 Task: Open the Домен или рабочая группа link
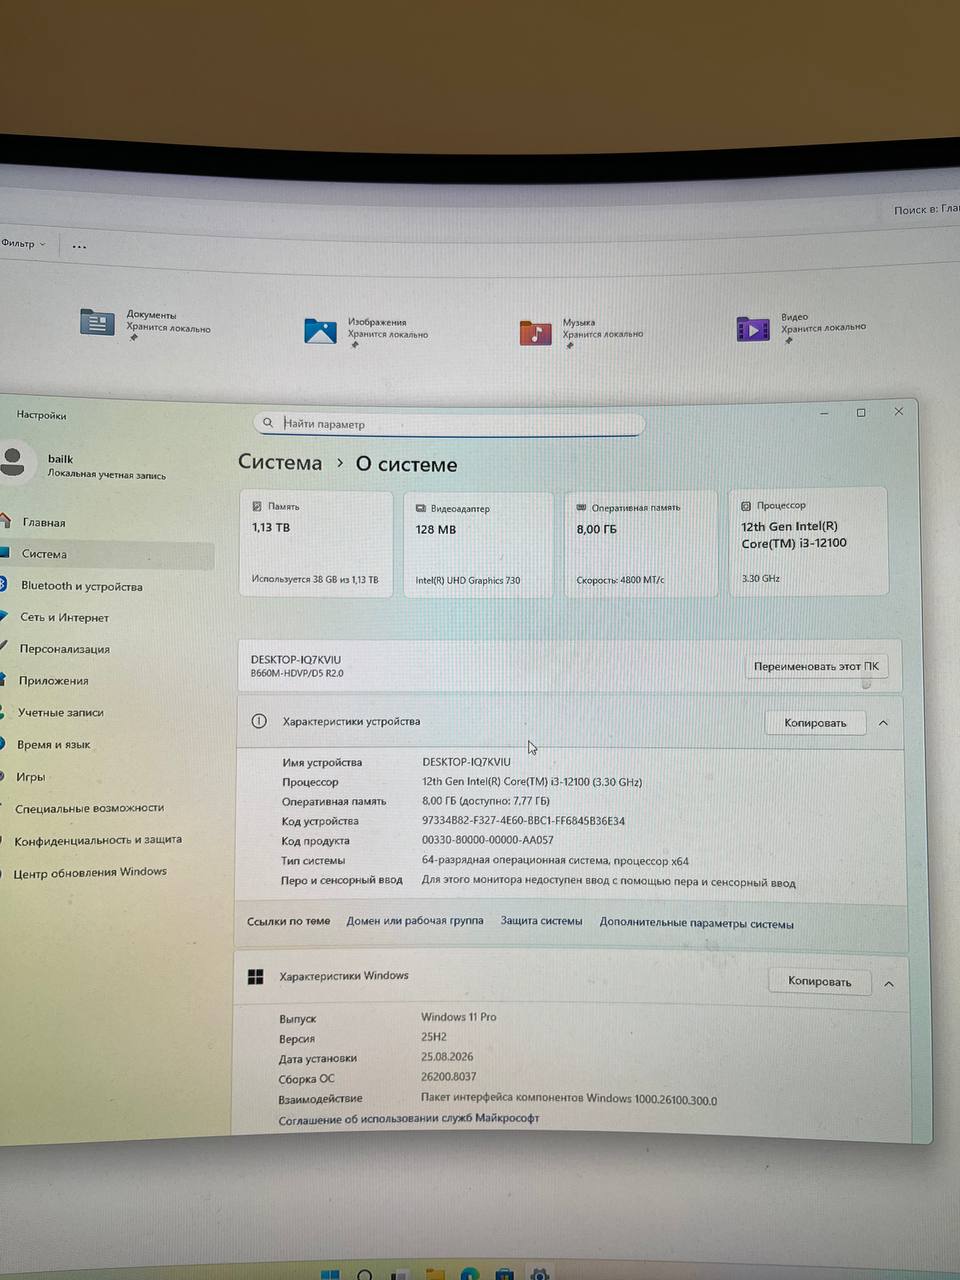(415, 921)
